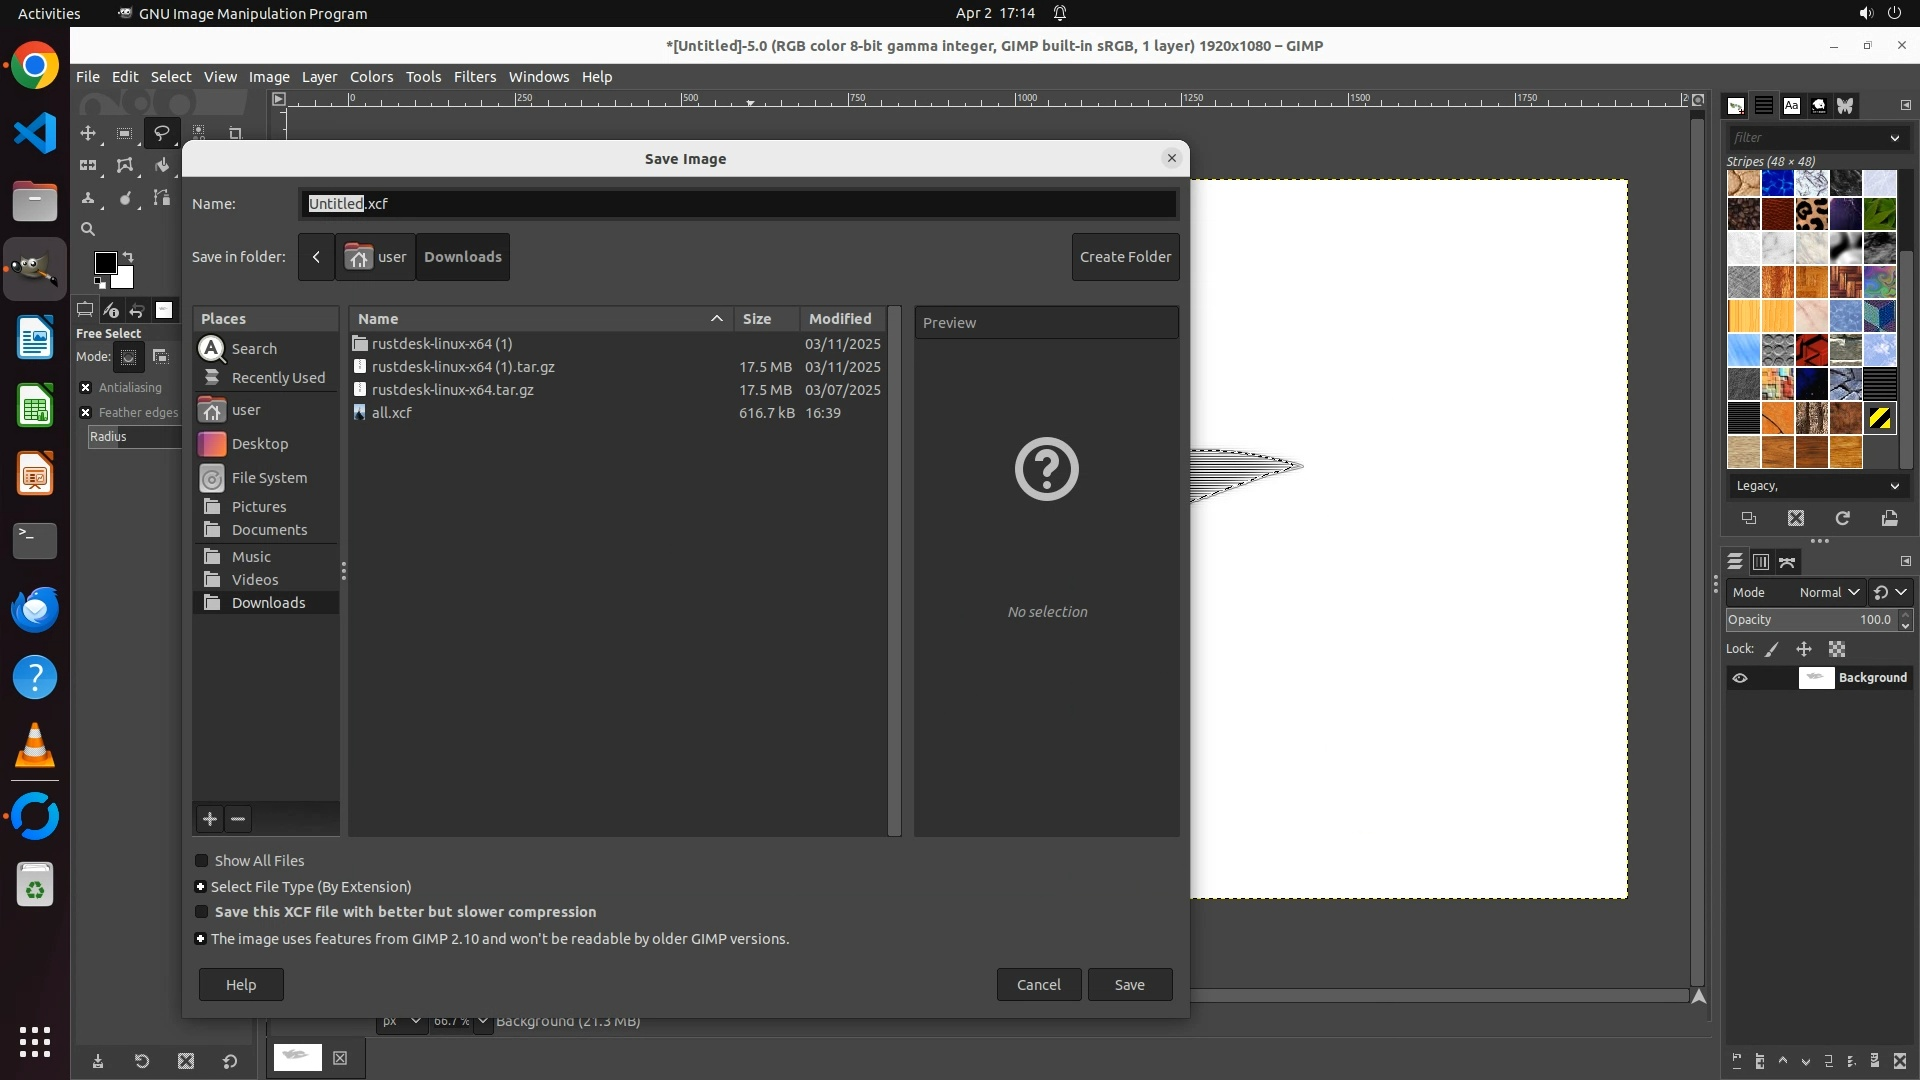Open the Filters menu

[474, 77]
